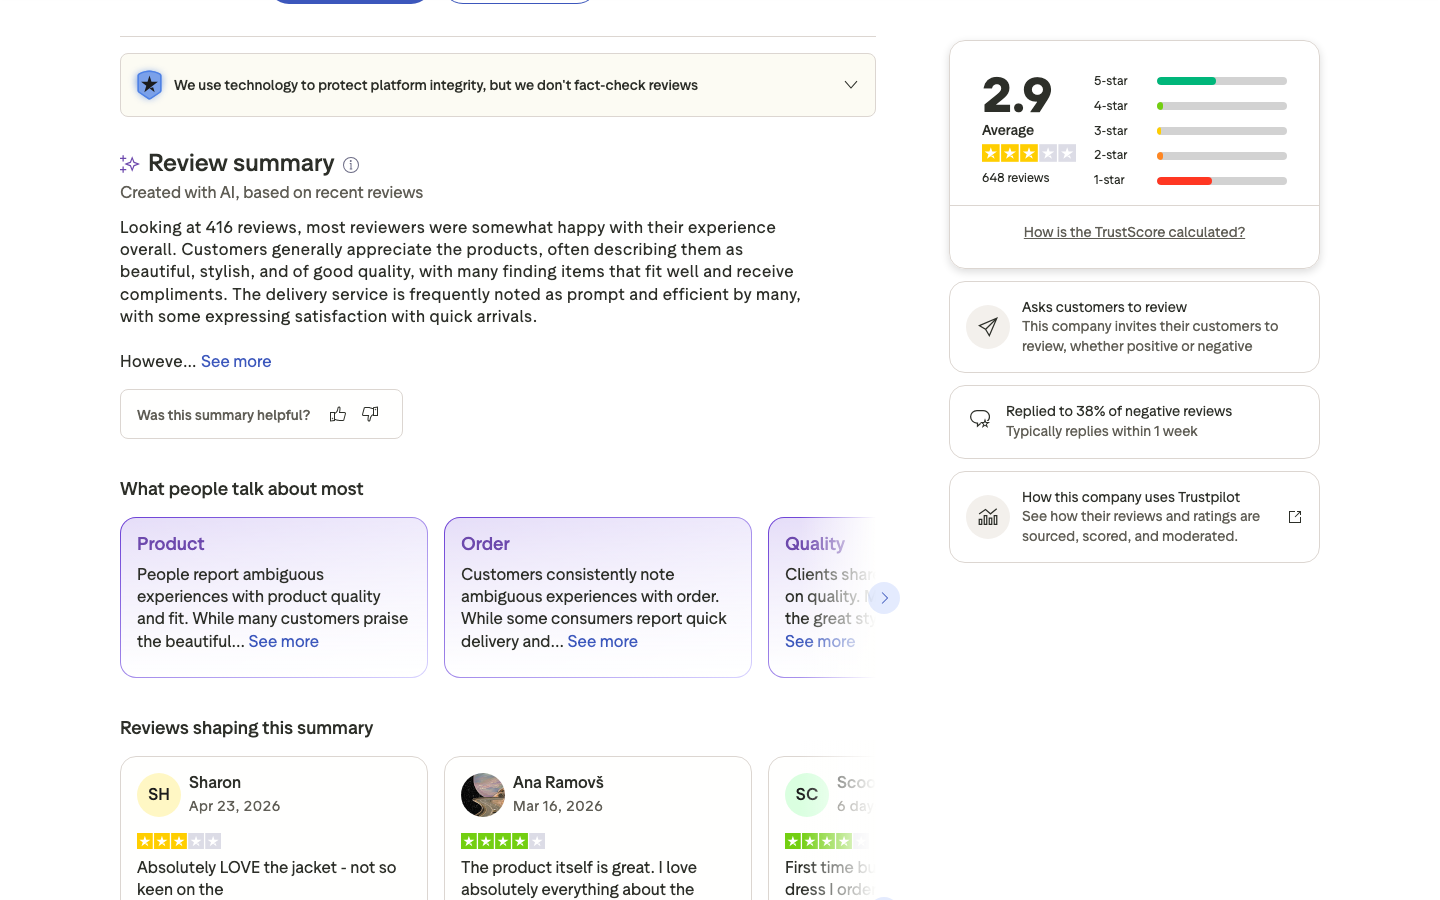The width and height of the screenshot is (1440, 900).
Task: Click Sharon's three-star rating
Action: (x=179, y=841)
